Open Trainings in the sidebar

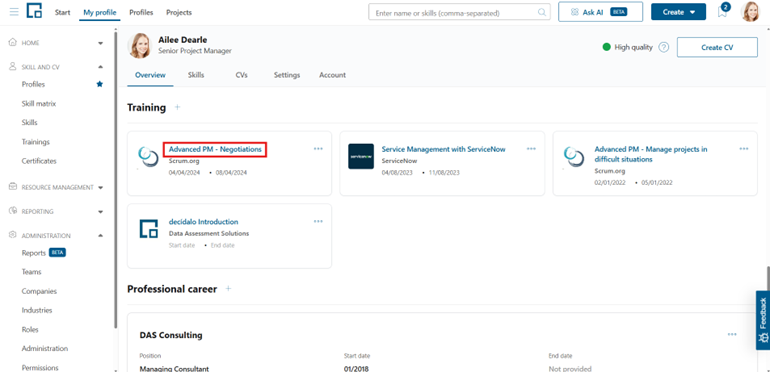(x=35, y=142)
